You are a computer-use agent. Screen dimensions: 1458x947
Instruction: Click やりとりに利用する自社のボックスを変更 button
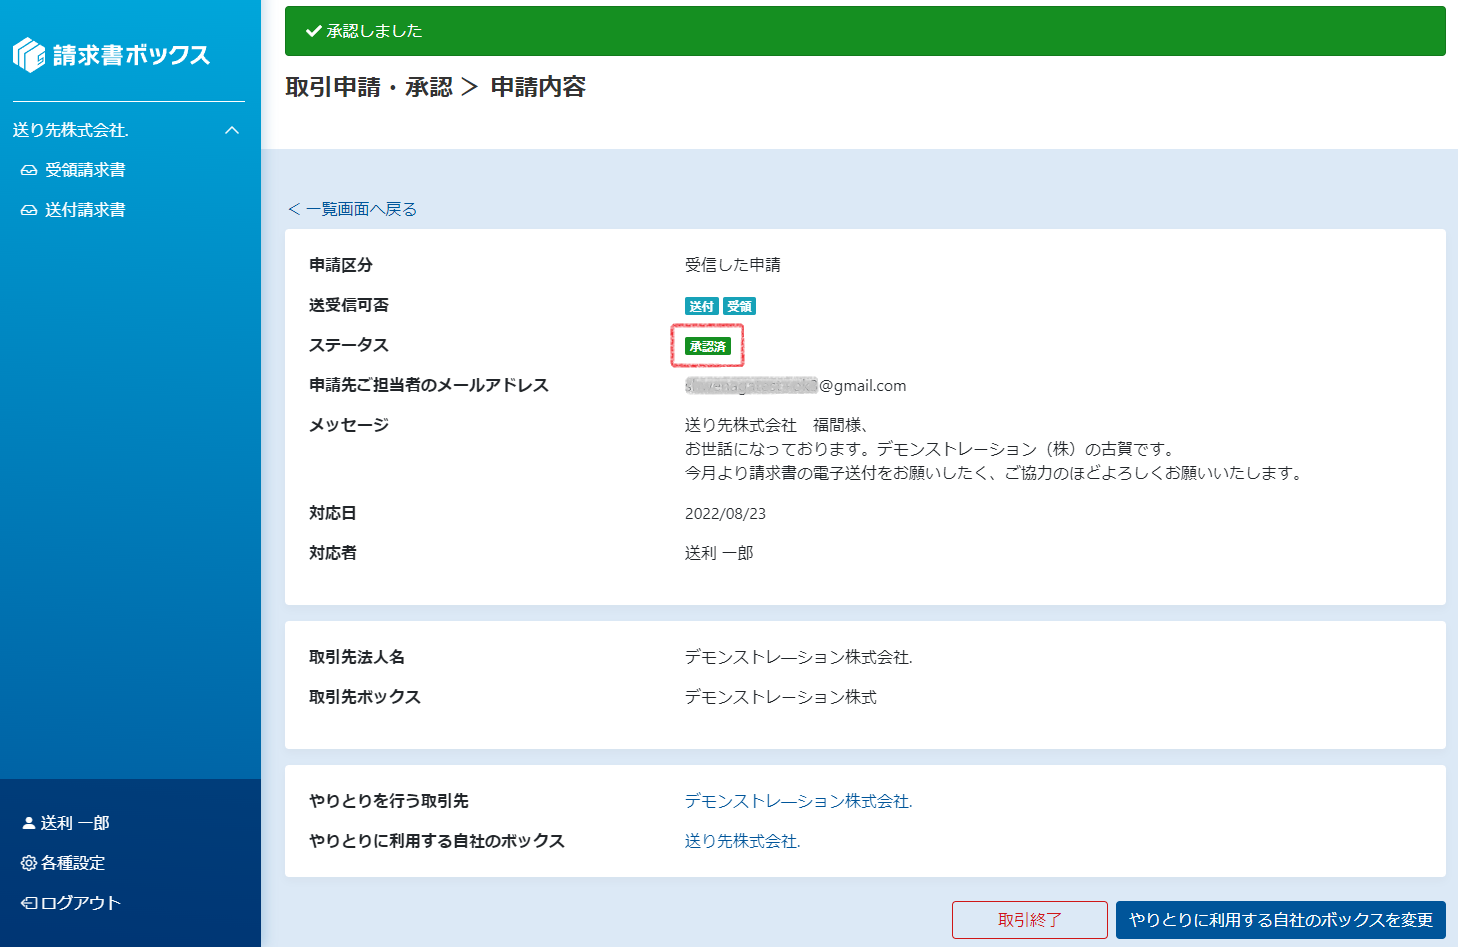pyautogui.click(x=1280, y=920)
